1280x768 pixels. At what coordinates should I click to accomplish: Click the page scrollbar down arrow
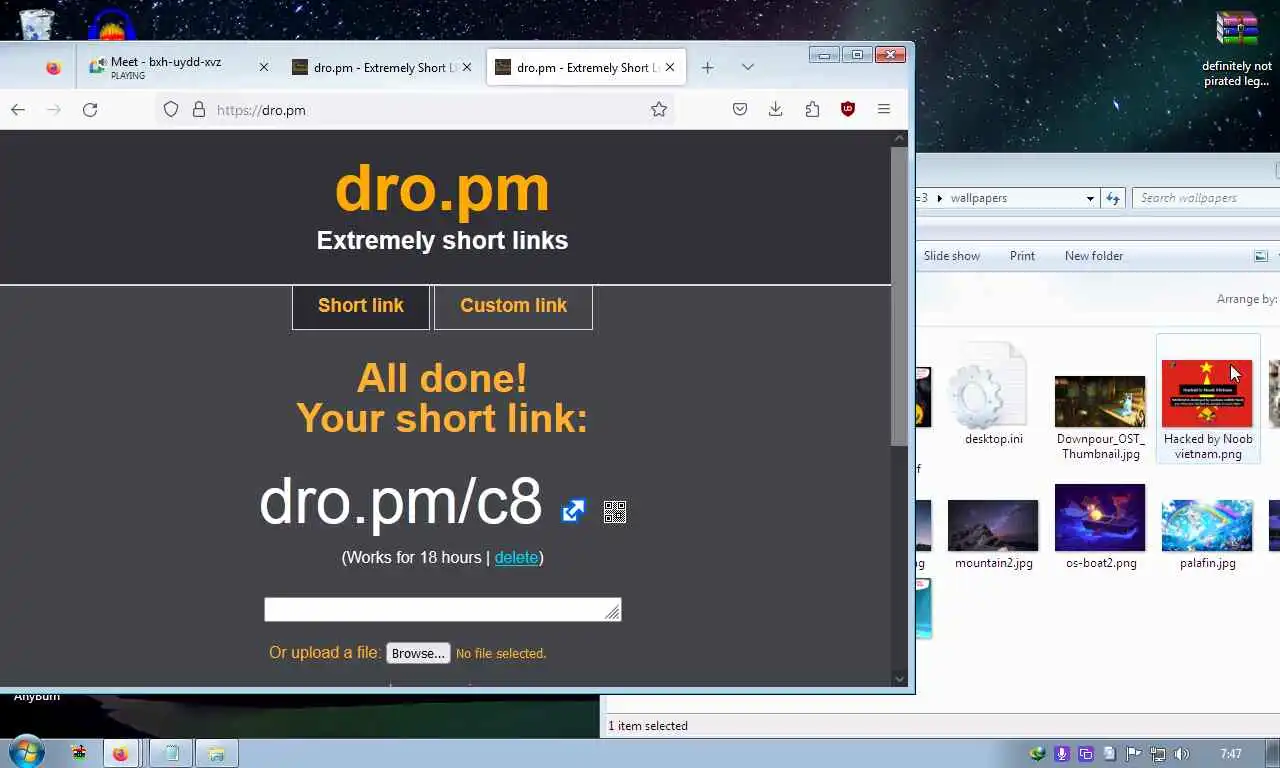(x=899, y=679)
